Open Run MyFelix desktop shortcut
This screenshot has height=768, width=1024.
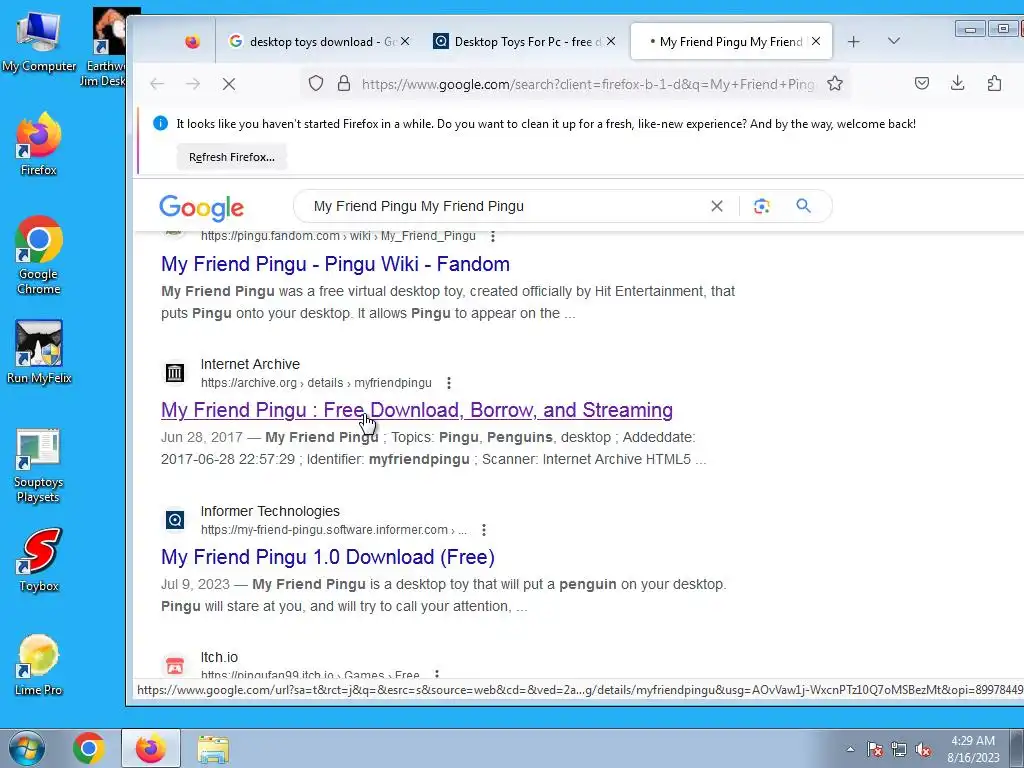point(39,351)
